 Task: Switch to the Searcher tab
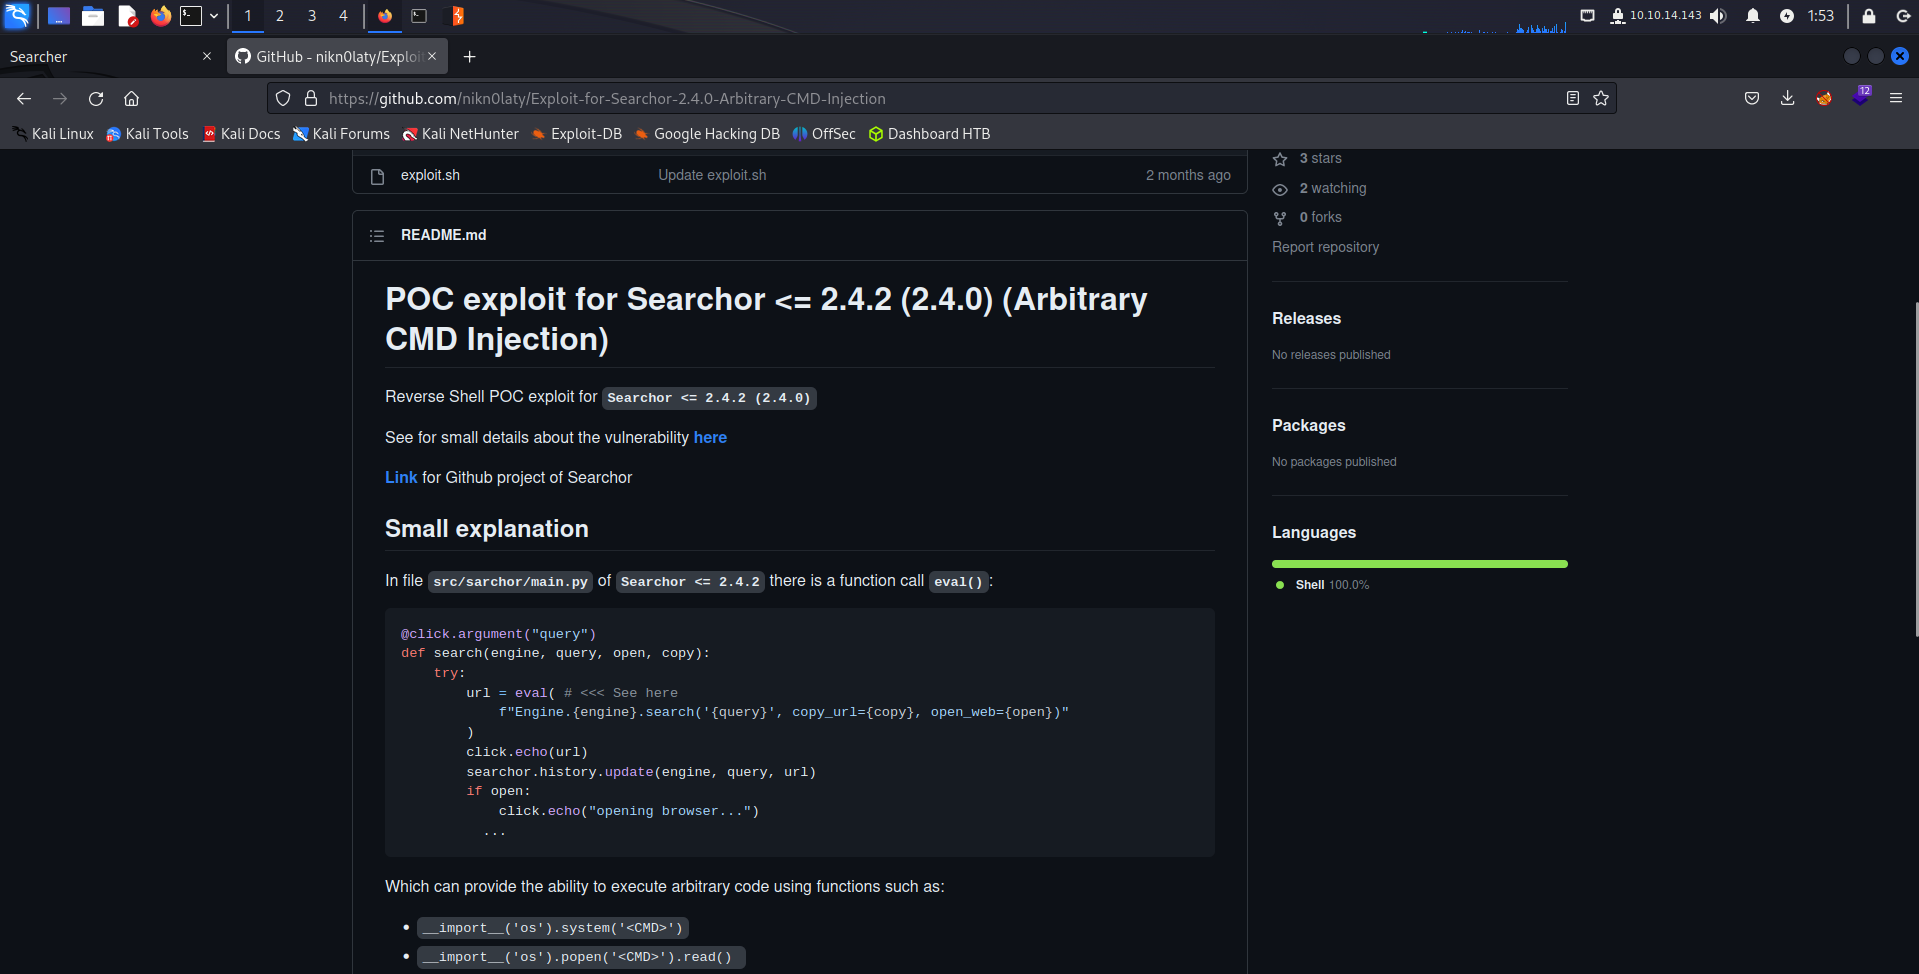(x=100, y=57)
